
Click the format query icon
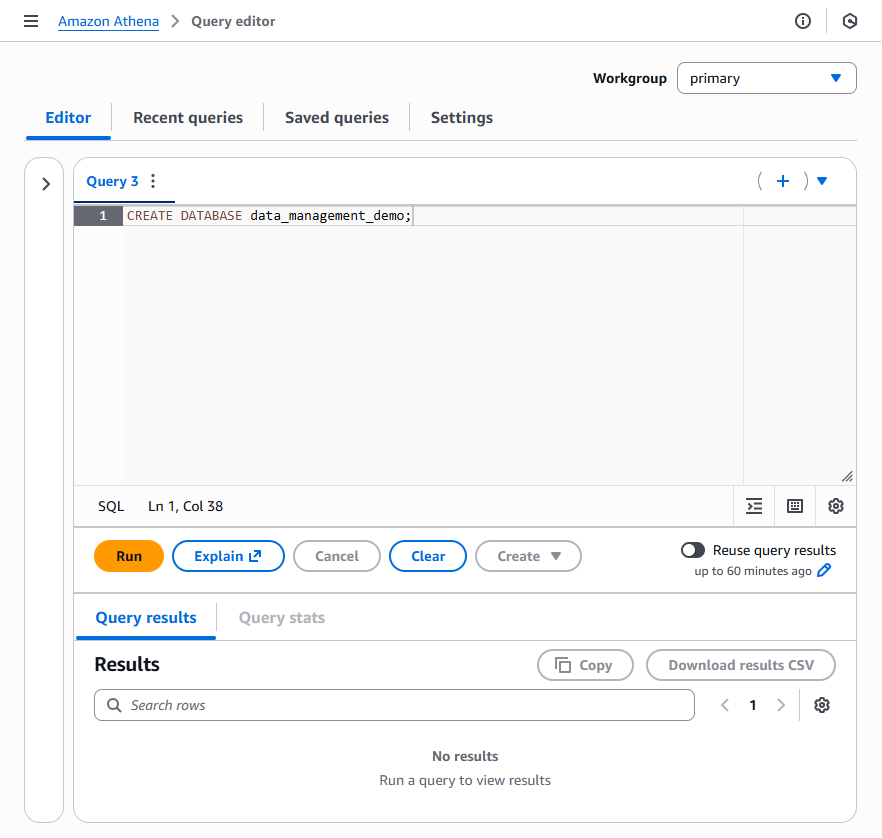[x=754, y=506]
